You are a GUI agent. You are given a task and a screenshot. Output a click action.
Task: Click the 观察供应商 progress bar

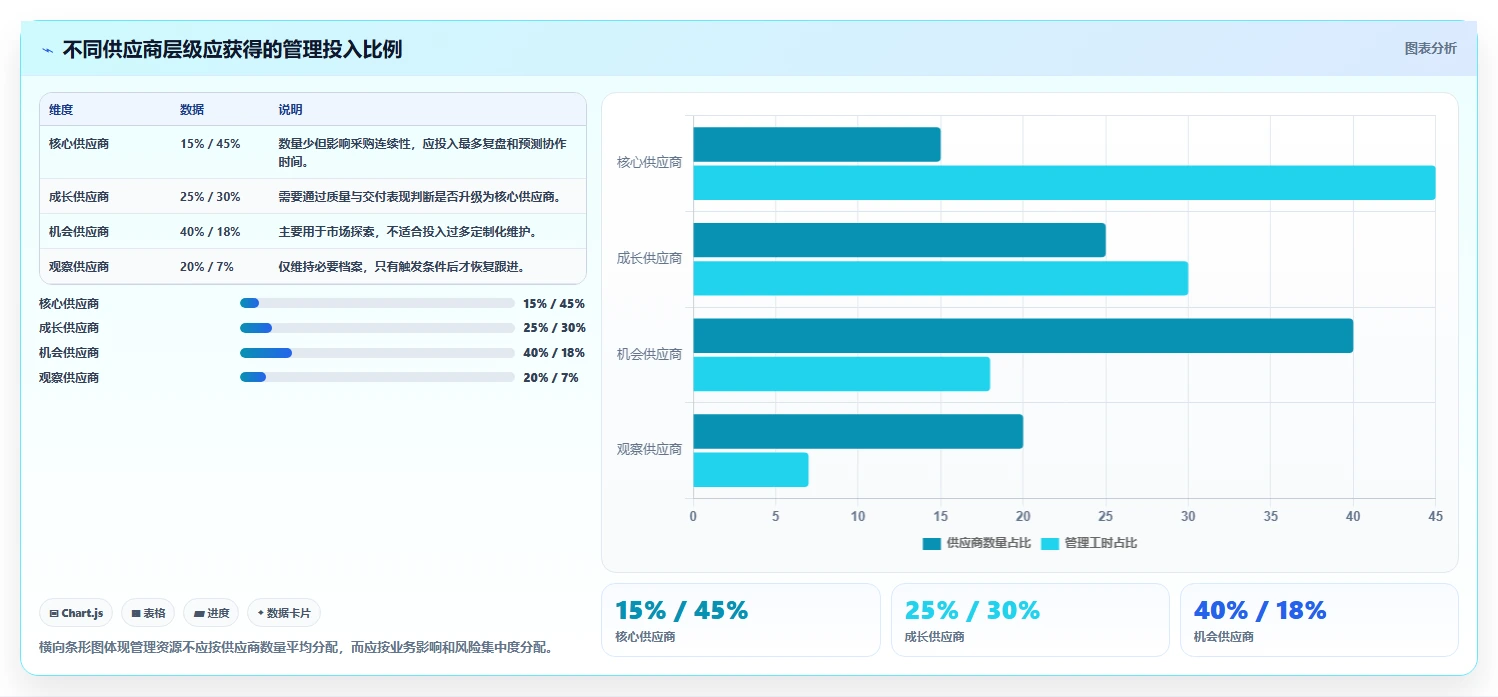[x=377, y=377]
